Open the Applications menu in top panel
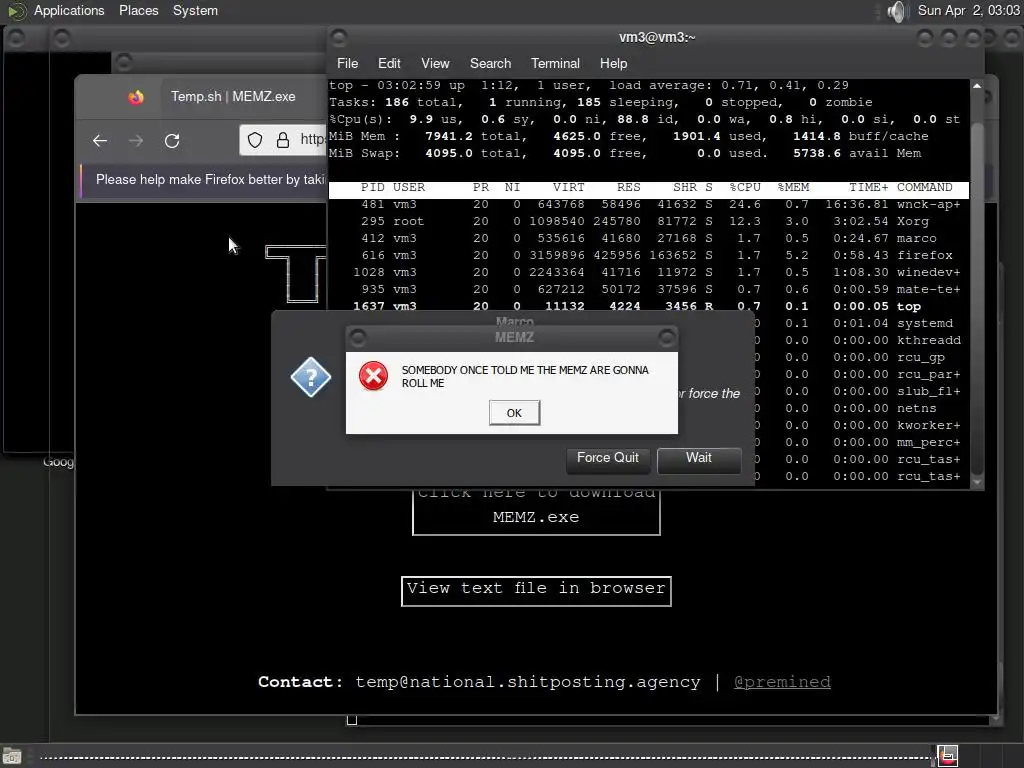1024x768 pixels. pos(69,10)
